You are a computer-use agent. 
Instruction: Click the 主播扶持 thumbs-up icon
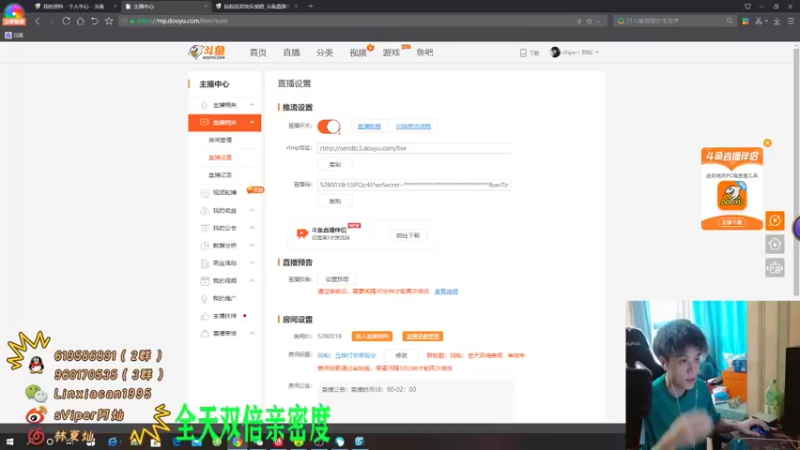205,316
